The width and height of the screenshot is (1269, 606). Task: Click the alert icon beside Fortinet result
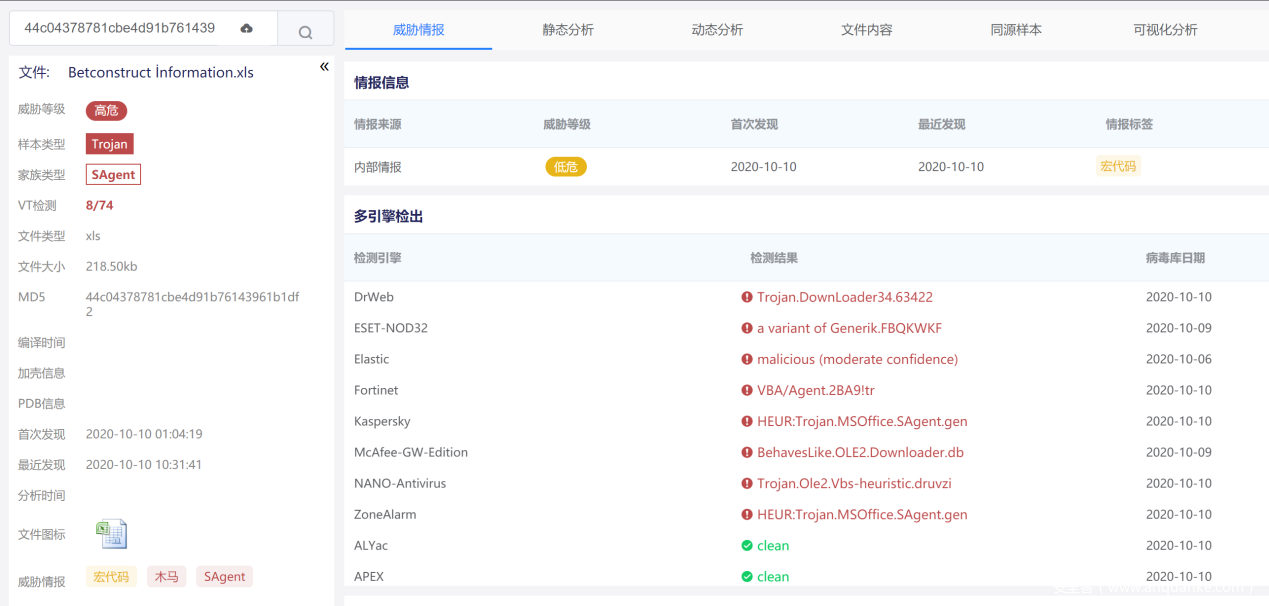click(x=746, y=390)
